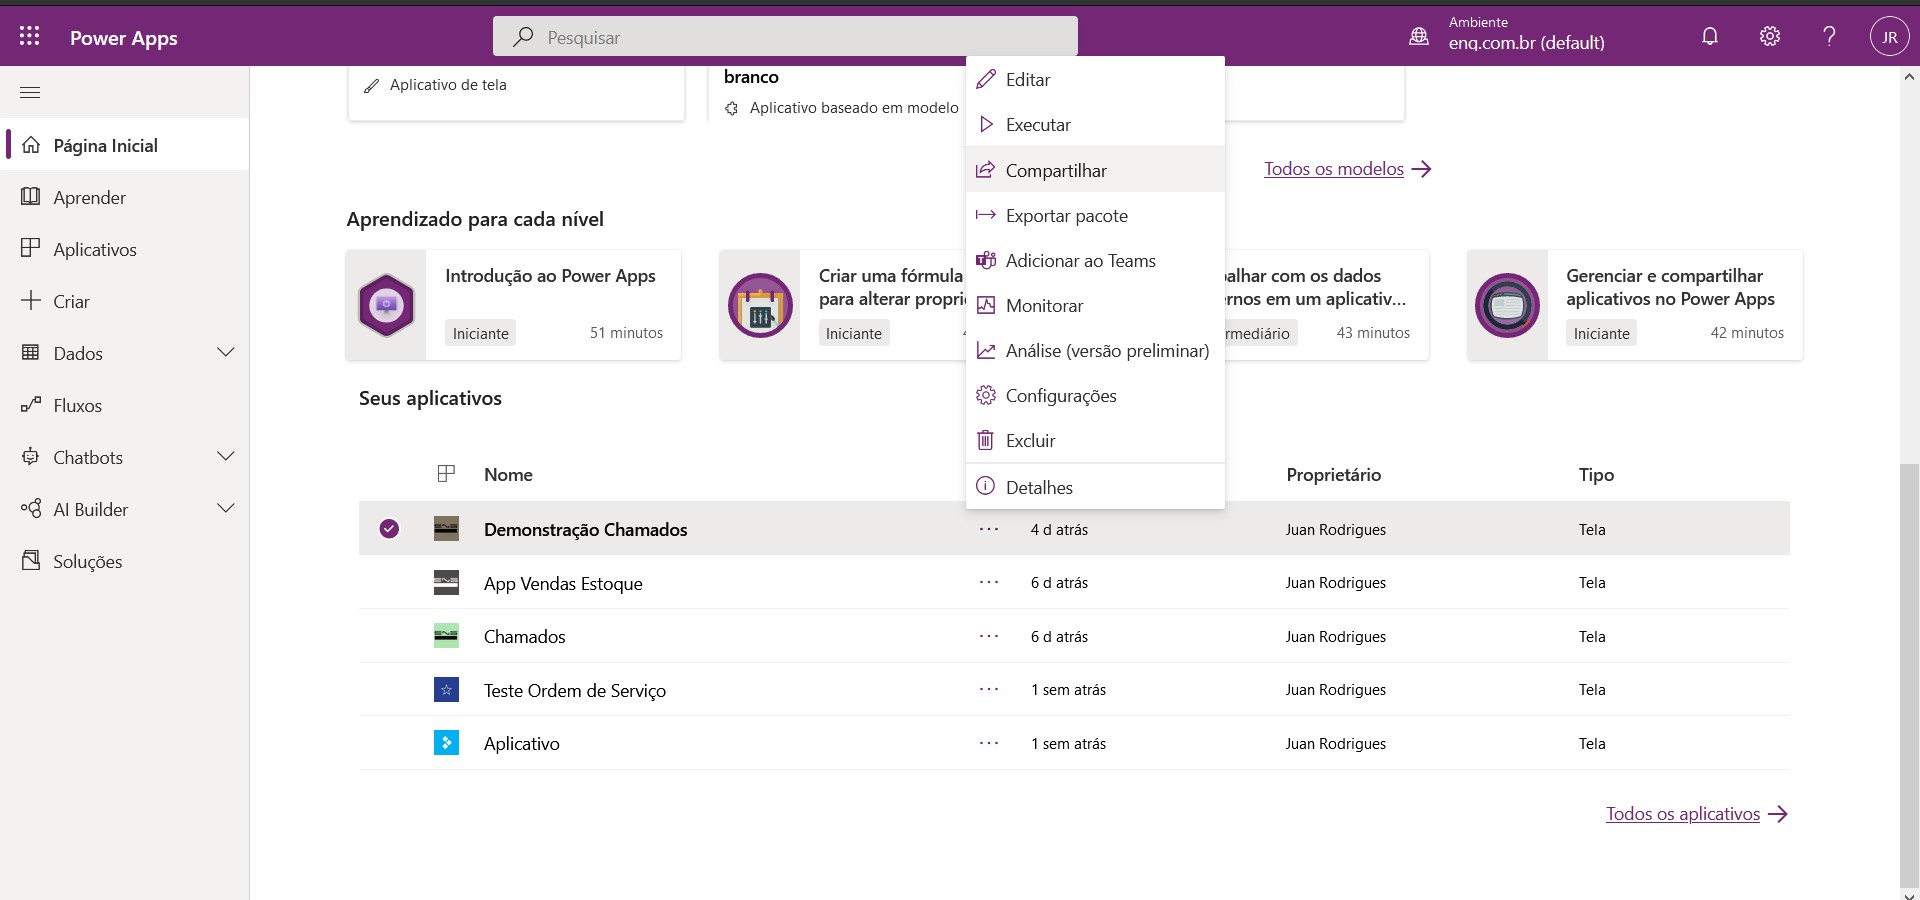Open Demonstração Chamados app name
Screen dimensions: 1920x900
[x=585, y=529]
